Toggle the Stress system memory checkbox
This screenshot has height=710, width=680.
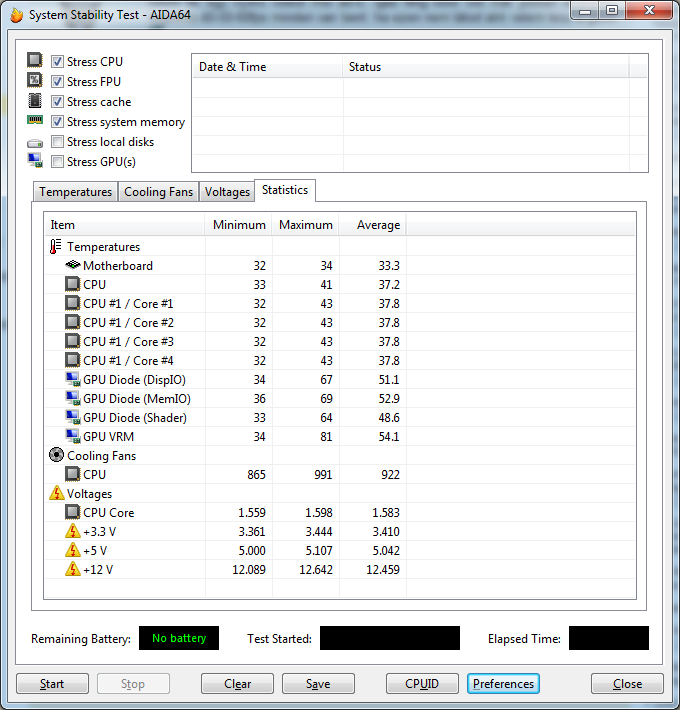pos(57,121)
